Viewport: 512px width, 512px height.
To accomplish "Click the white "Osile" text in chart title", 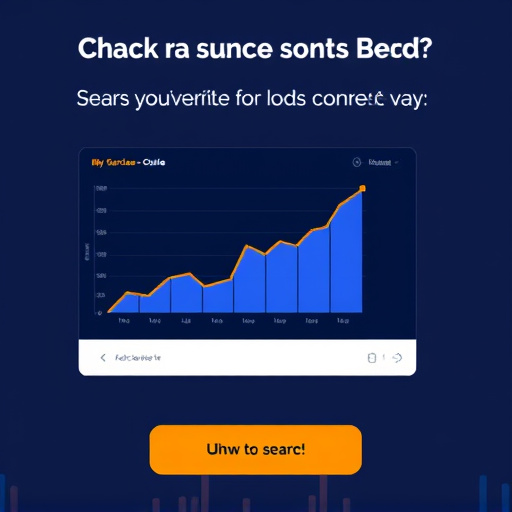I will click(x=154, y=162).
